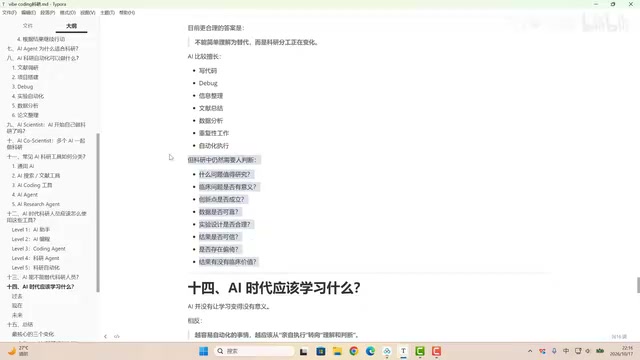This screenshot has height=360, width=640.
Task: Launch Google Chrome from the taskbar
Action: coord(354,351)
